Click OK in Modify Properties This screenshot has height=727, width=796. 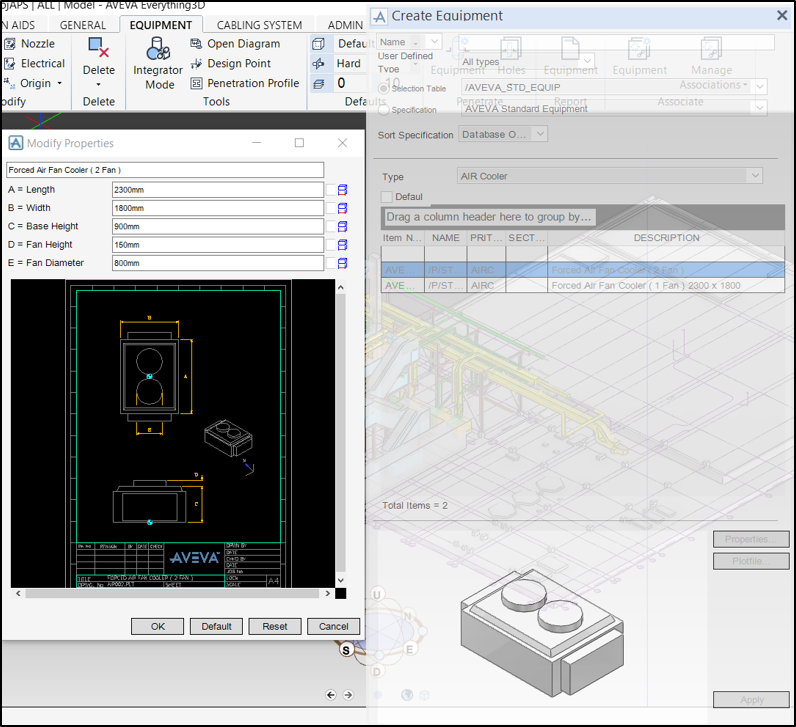[157, 626]
